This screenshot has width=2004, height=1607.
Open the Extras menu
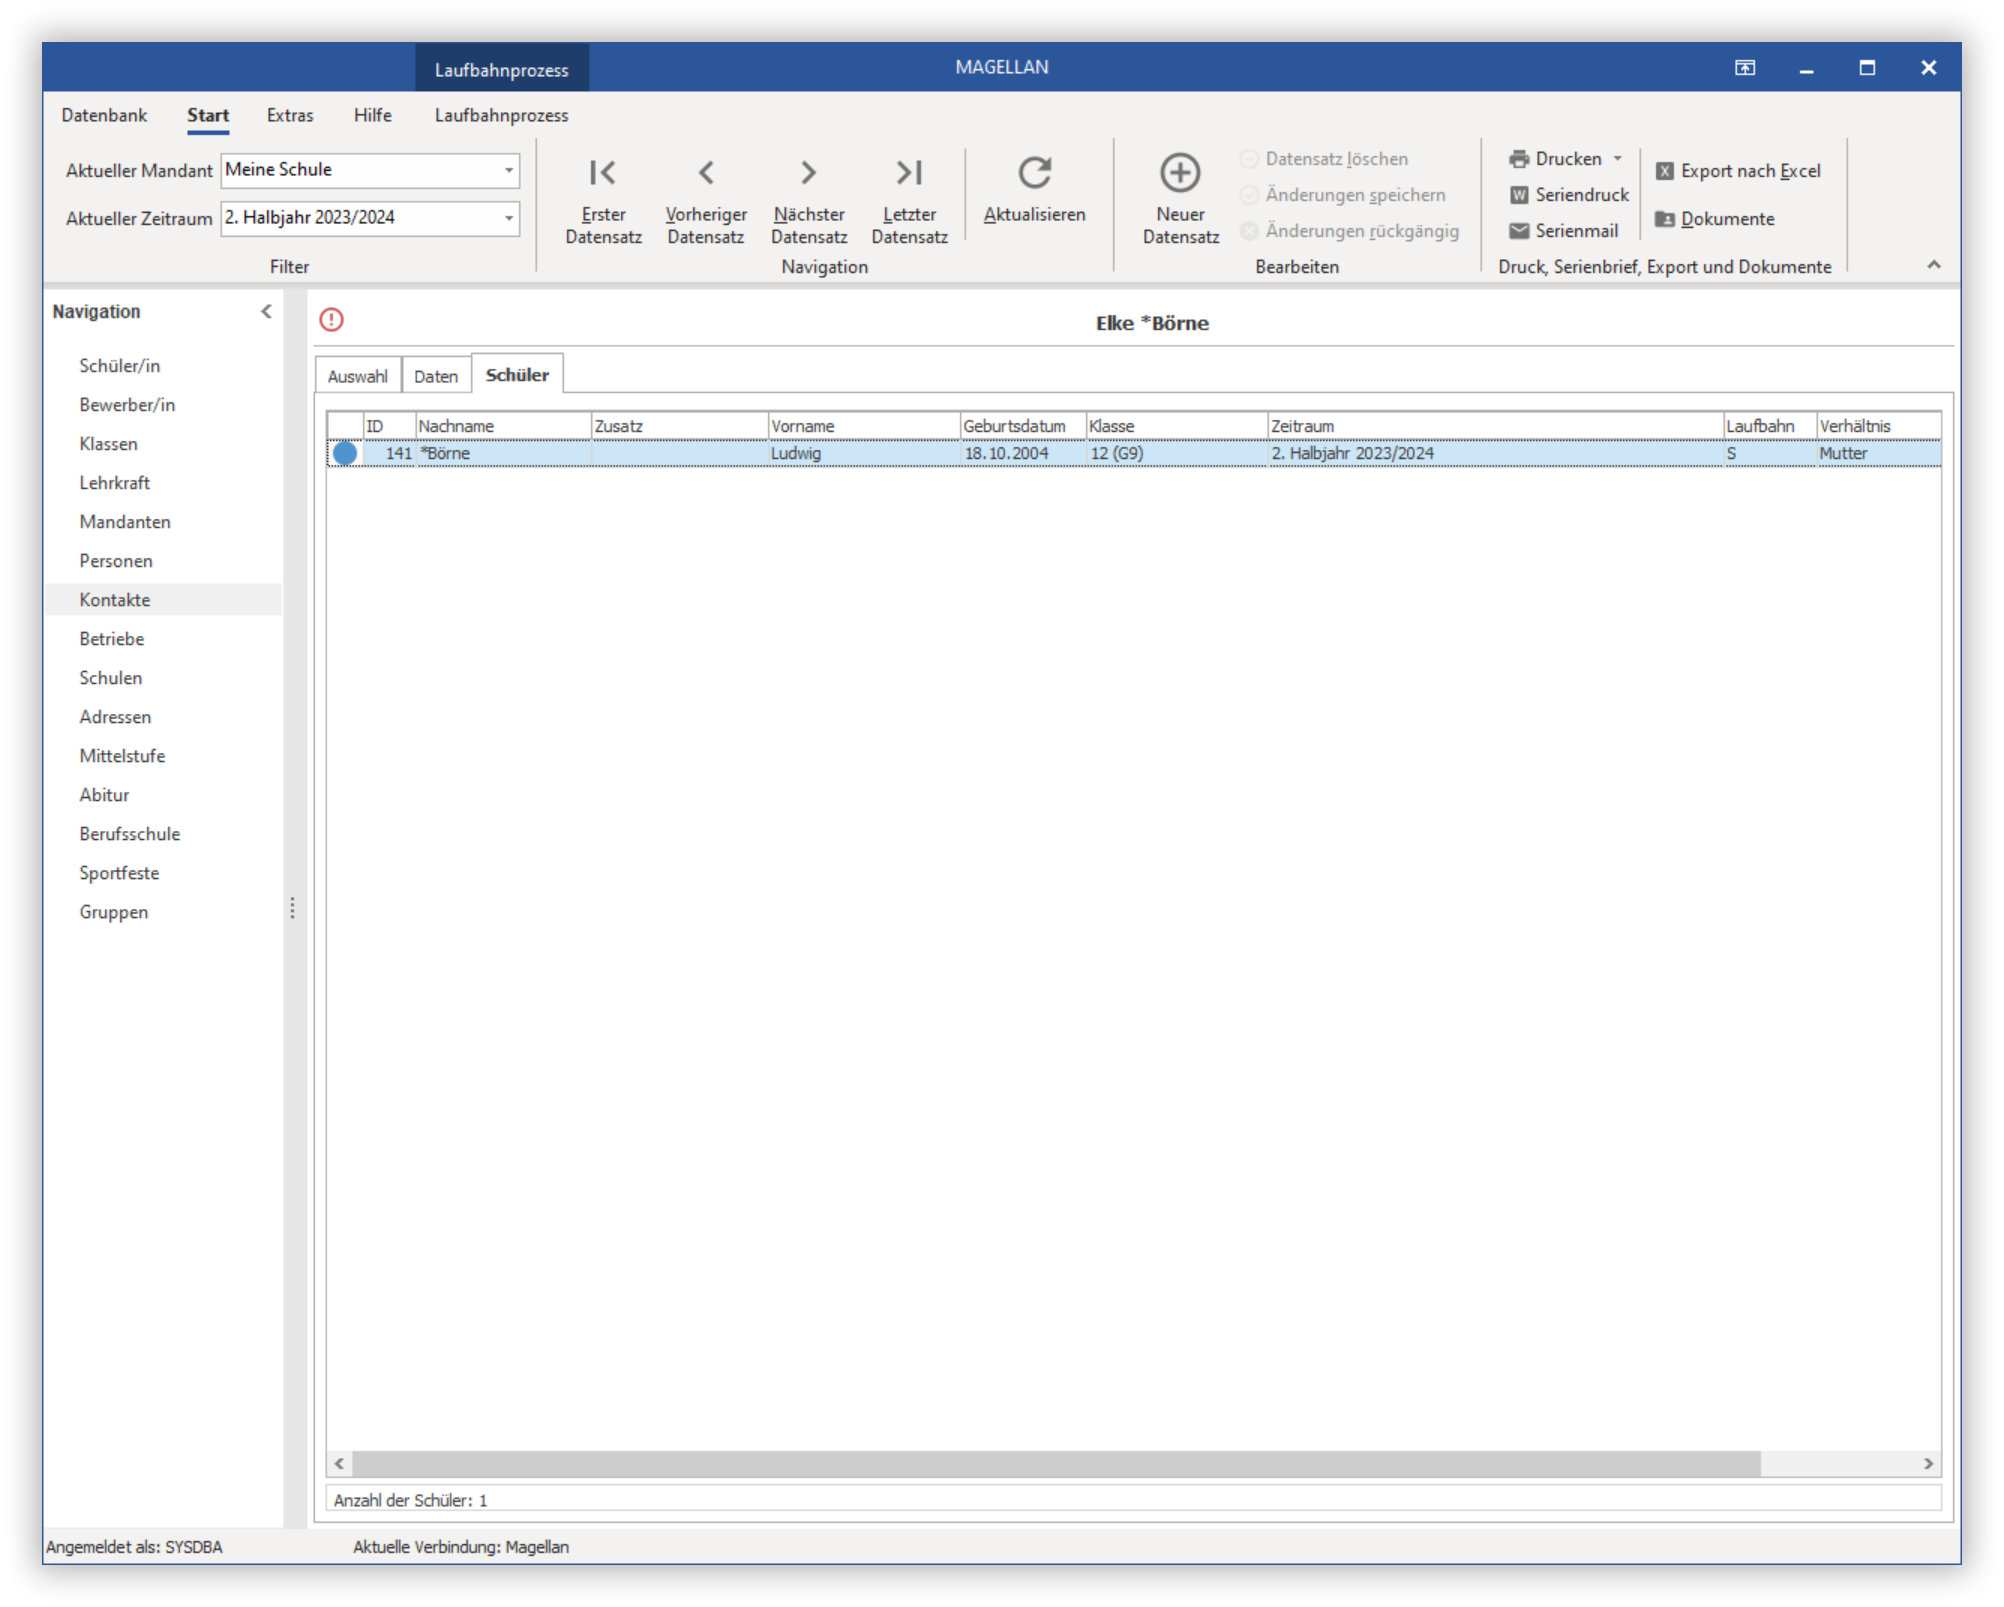click(x=290, y=115)
